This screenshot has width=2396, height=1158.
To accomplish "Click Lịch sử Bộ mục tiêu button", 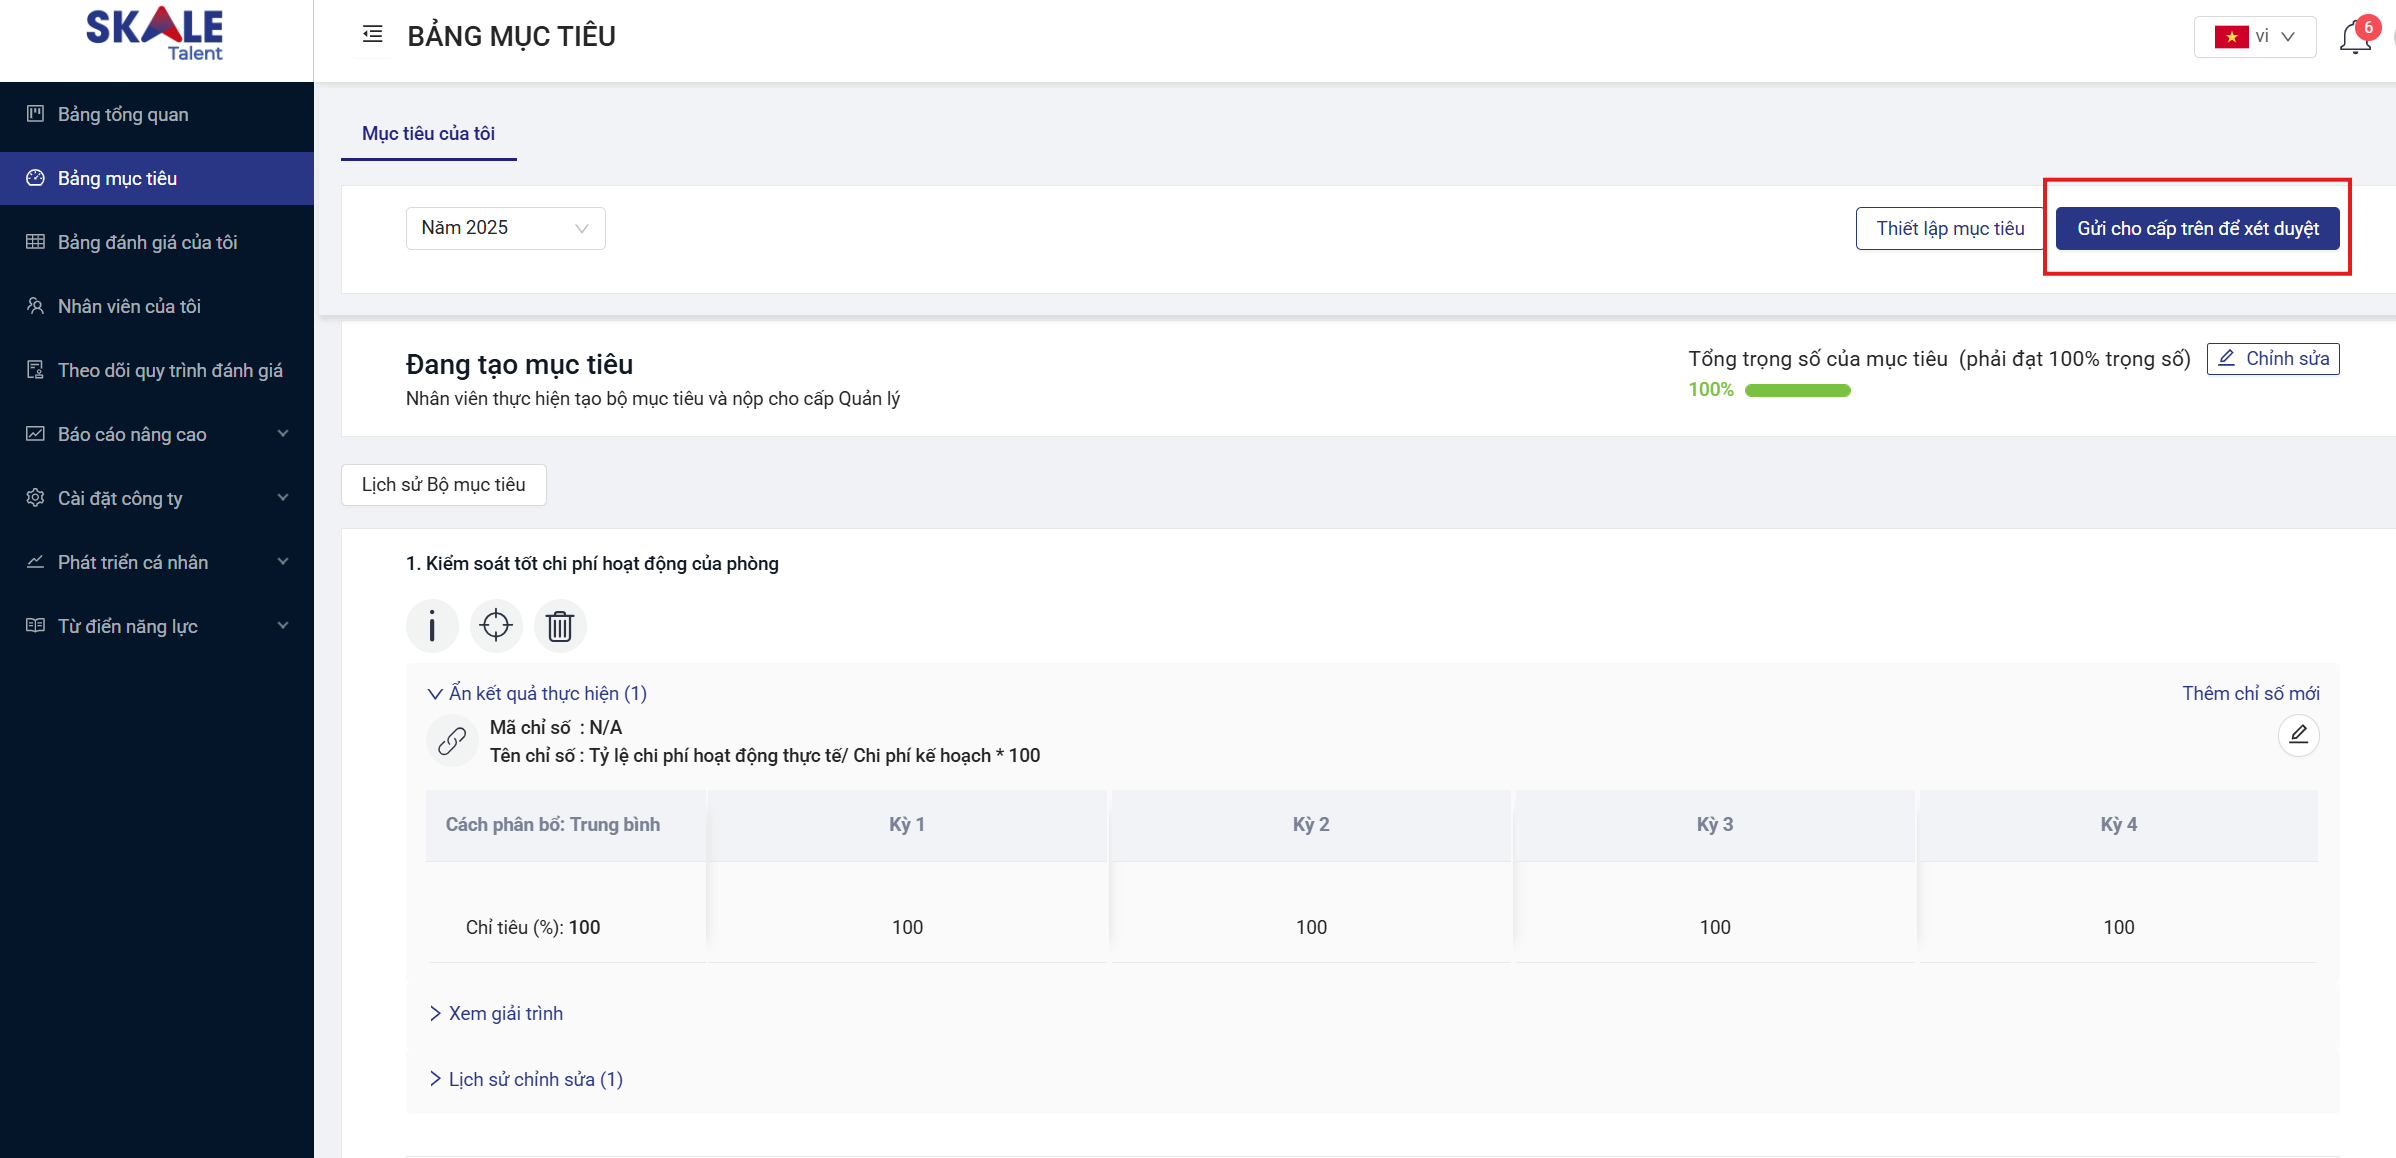I will coord(443,485).
